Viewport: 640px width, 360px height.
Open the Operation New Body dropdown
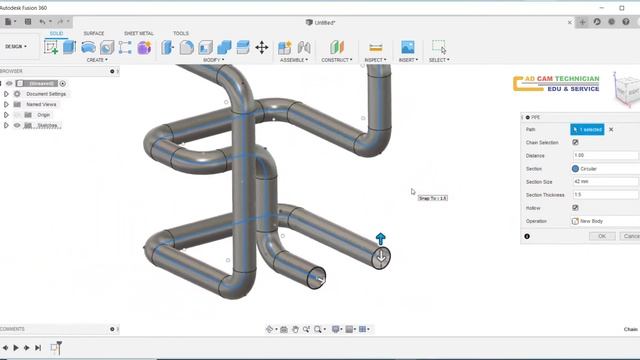605,221
